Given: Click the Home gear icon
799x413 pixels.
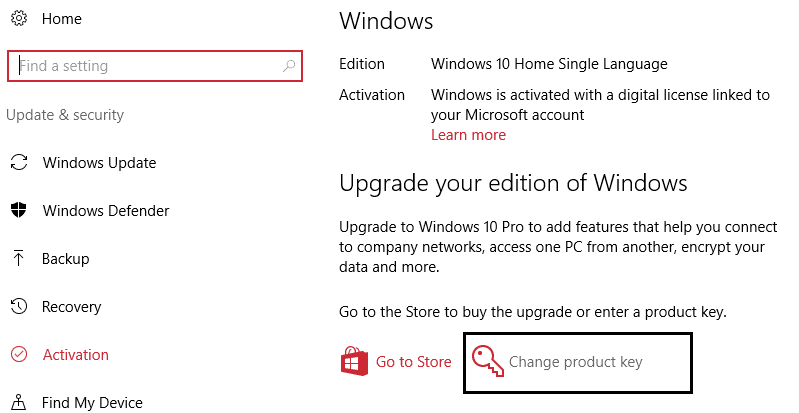Looking at the screenshot, I should 18,19.
